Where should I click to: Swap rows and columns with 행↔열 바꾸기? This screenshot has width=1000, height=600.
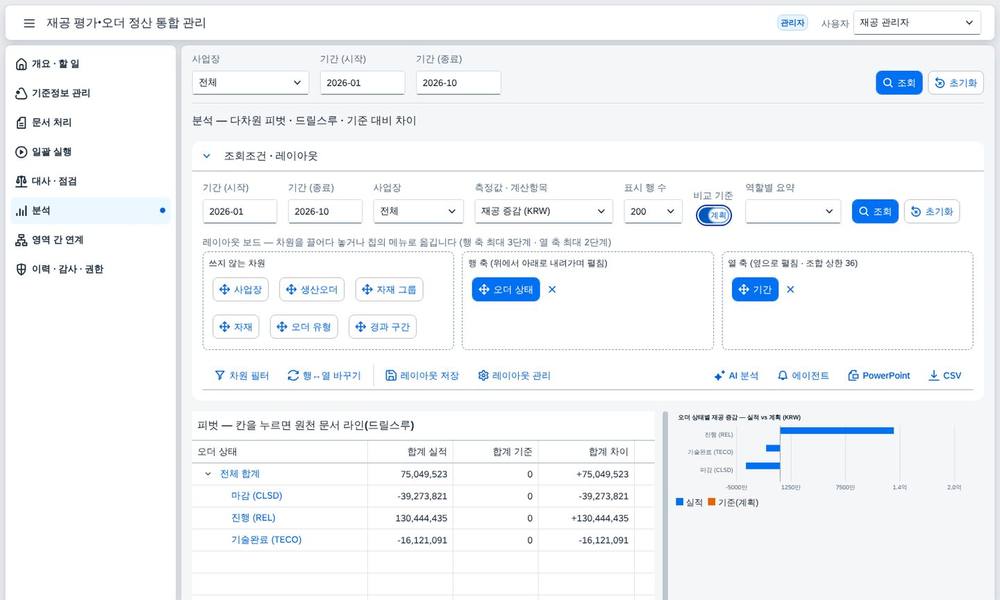pos(324,376)
